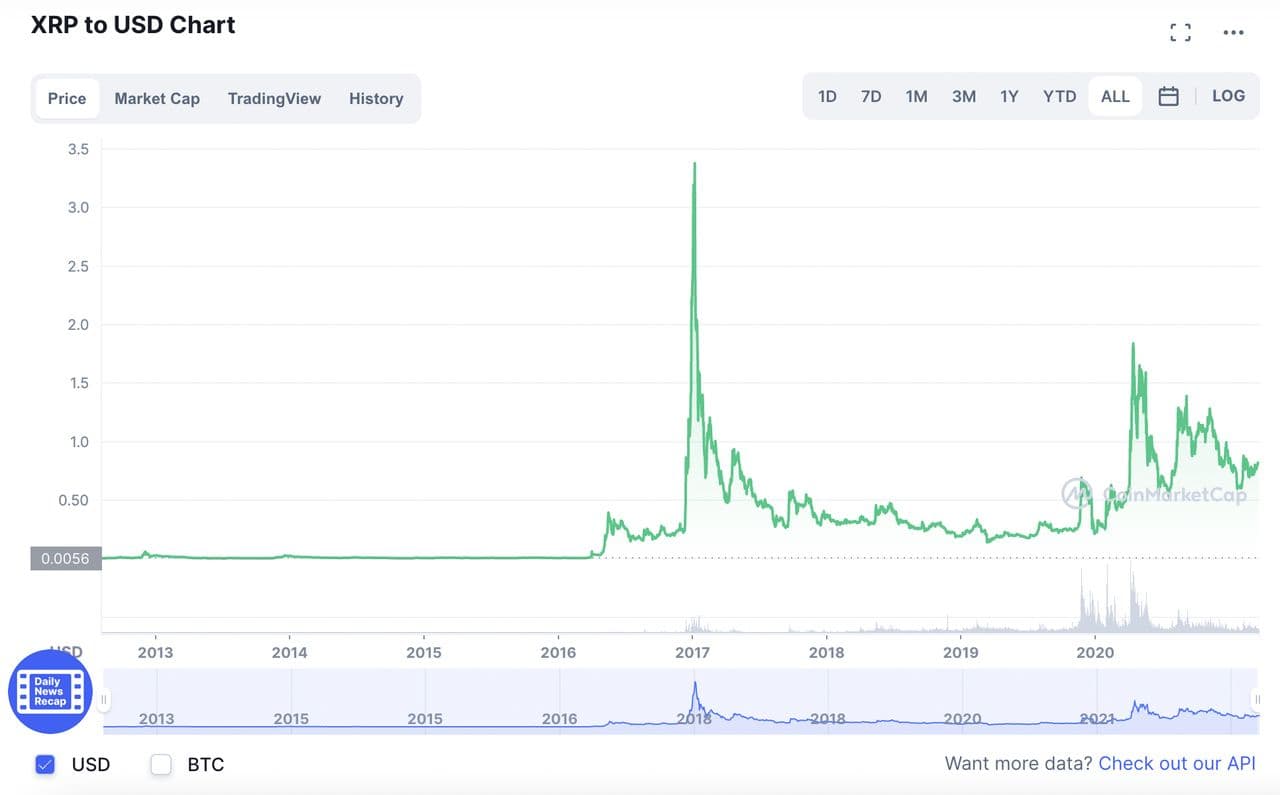
Task: Uncheck the USD checkbox
Action: pyautogui.click(x=45, y=765)
